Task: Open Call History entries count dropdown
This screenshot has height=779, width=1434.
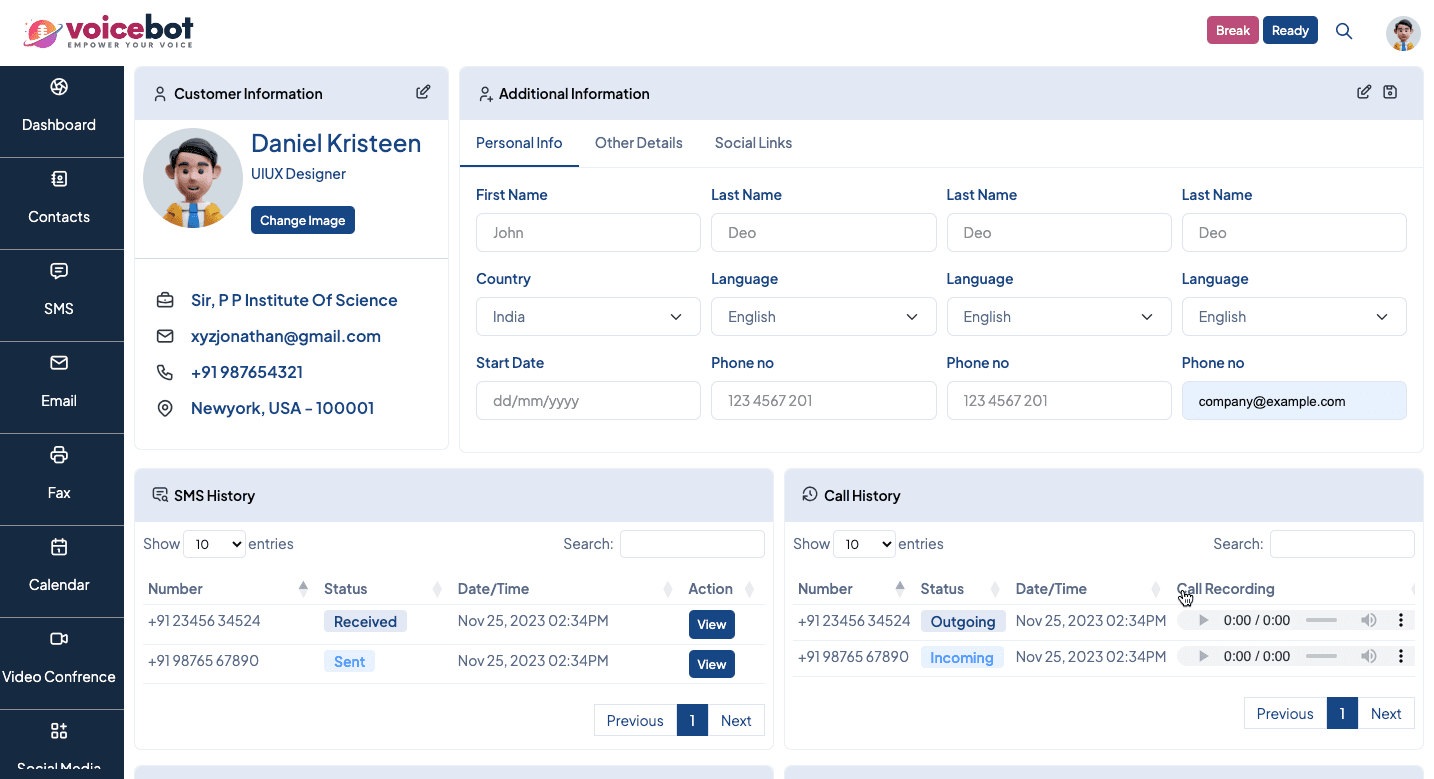Action: tap(864, 544)
